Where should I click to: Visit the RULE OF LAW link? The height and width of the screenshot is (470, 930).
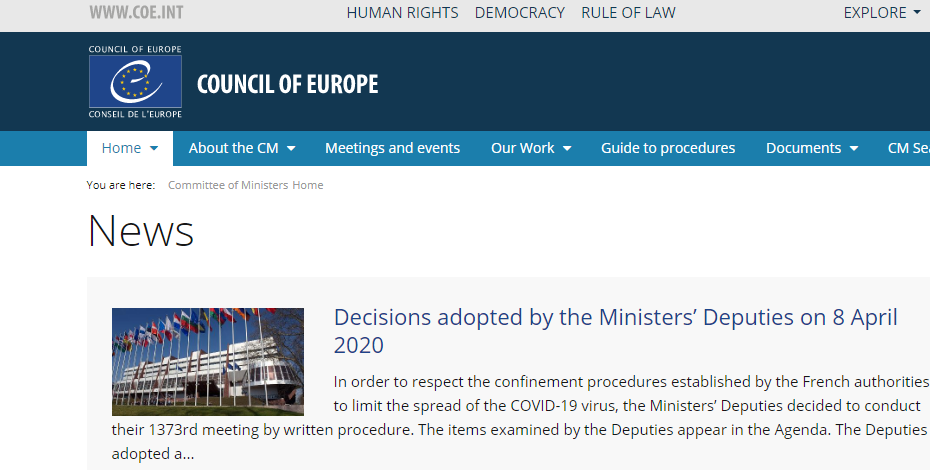coord(628,12)
